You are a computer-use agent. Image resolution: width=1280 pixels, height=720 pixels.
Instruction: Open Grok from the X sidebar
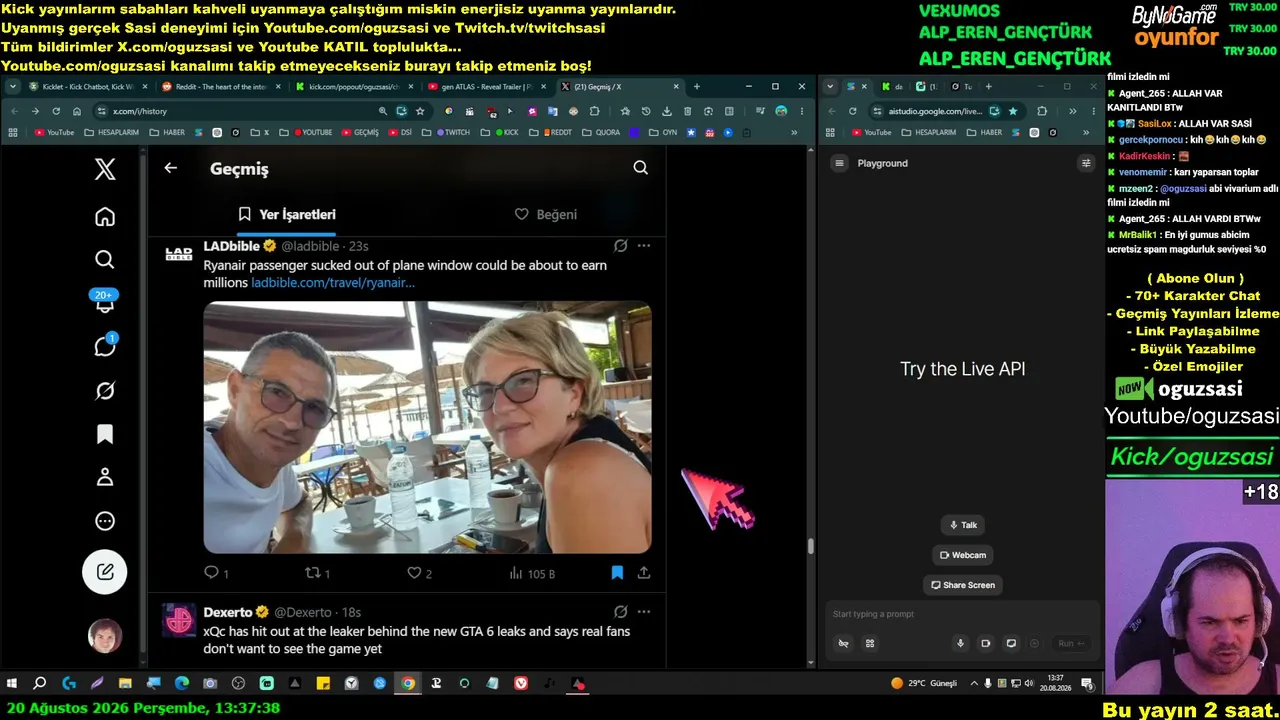pyautogui.click(x=105, y=391)
